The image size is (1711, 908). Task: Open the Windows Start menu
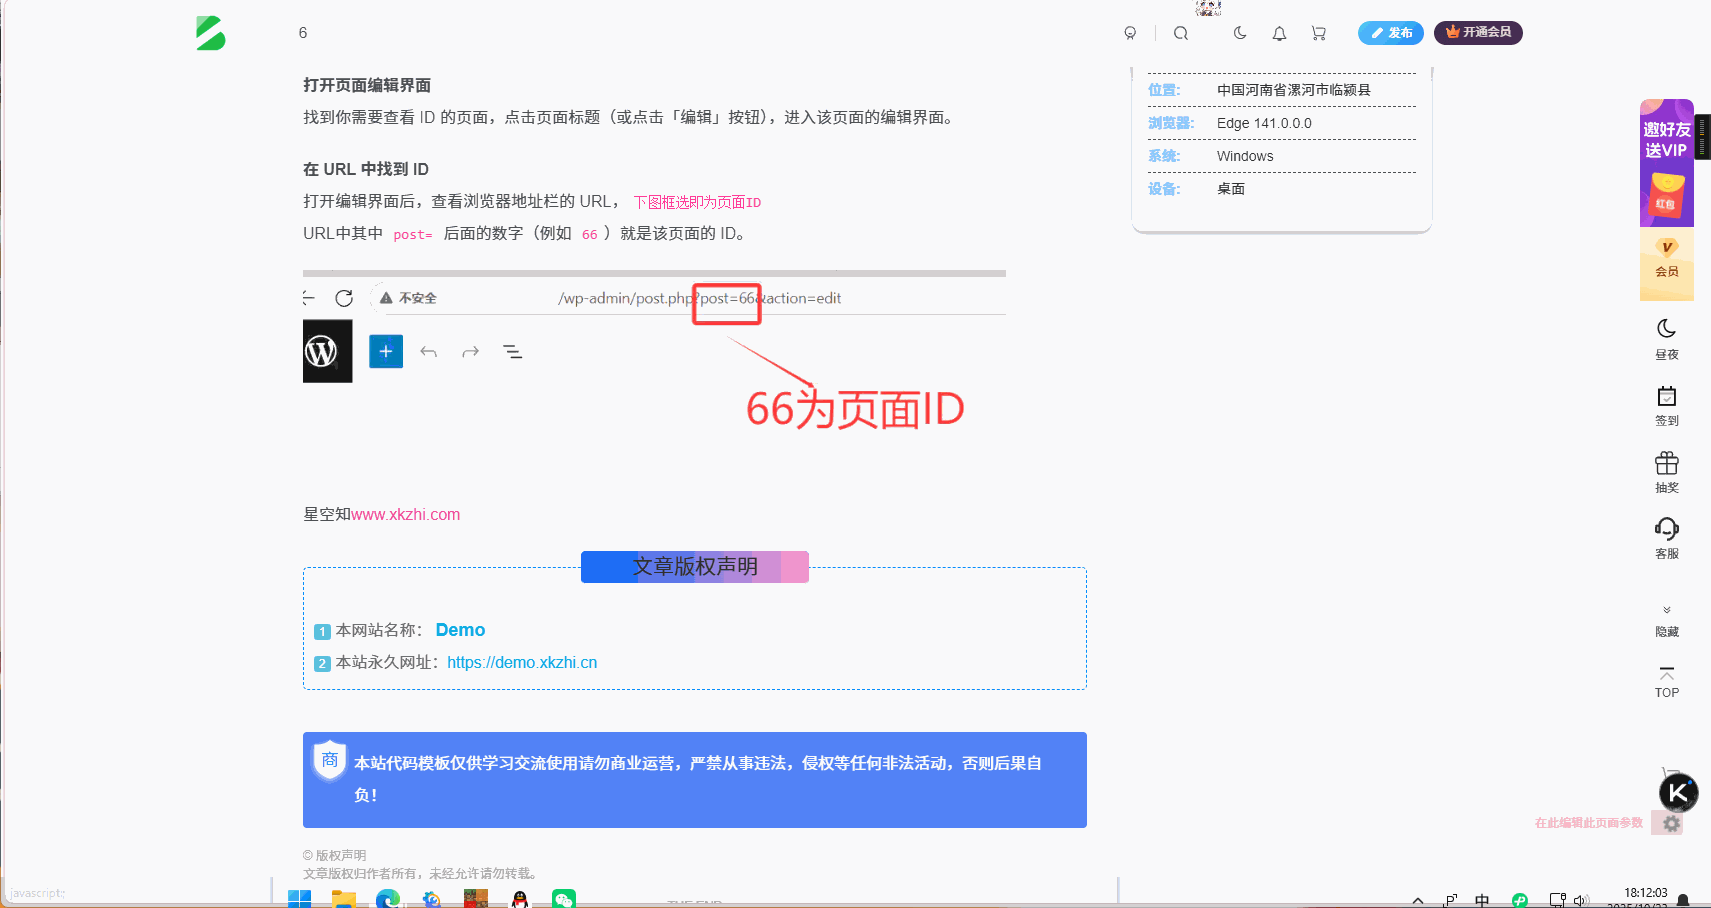(x=298, y=899)
